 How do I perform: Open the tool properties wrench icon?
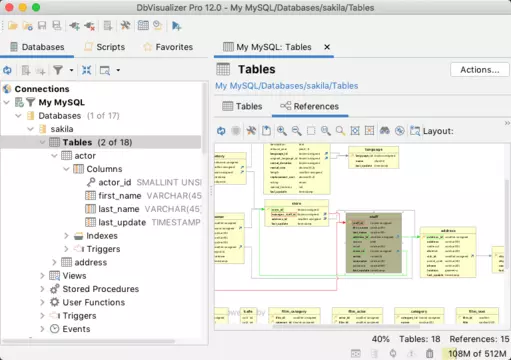tap(125, 26)
